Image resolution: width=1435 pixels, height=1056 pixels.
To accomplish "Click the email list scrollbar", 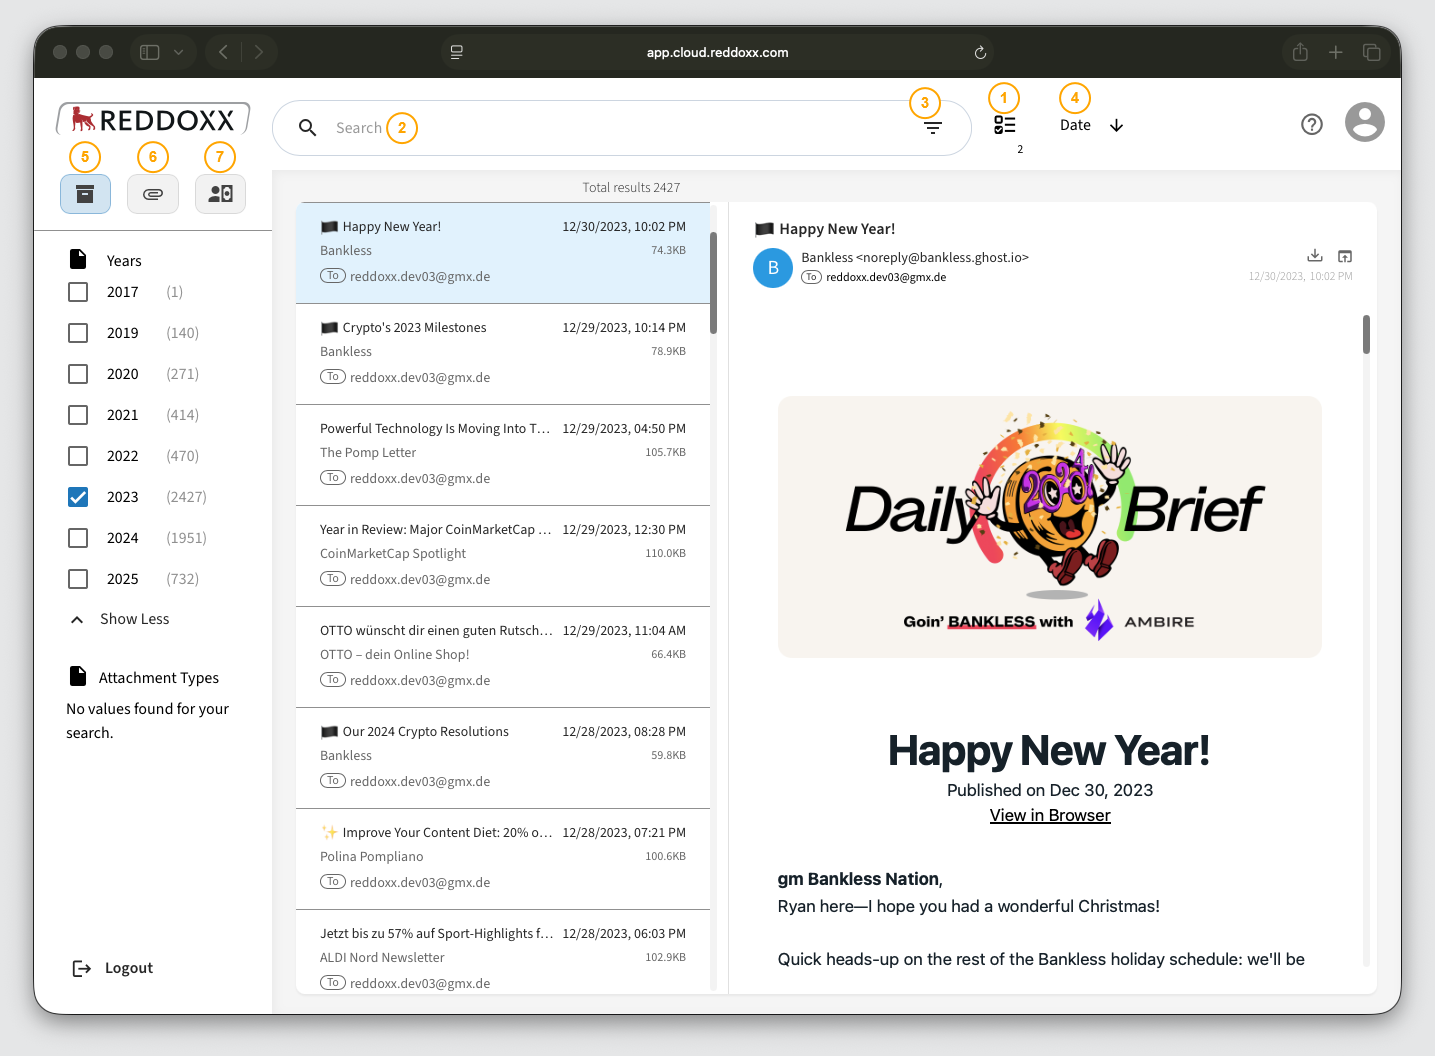I will tap(713, 284).
